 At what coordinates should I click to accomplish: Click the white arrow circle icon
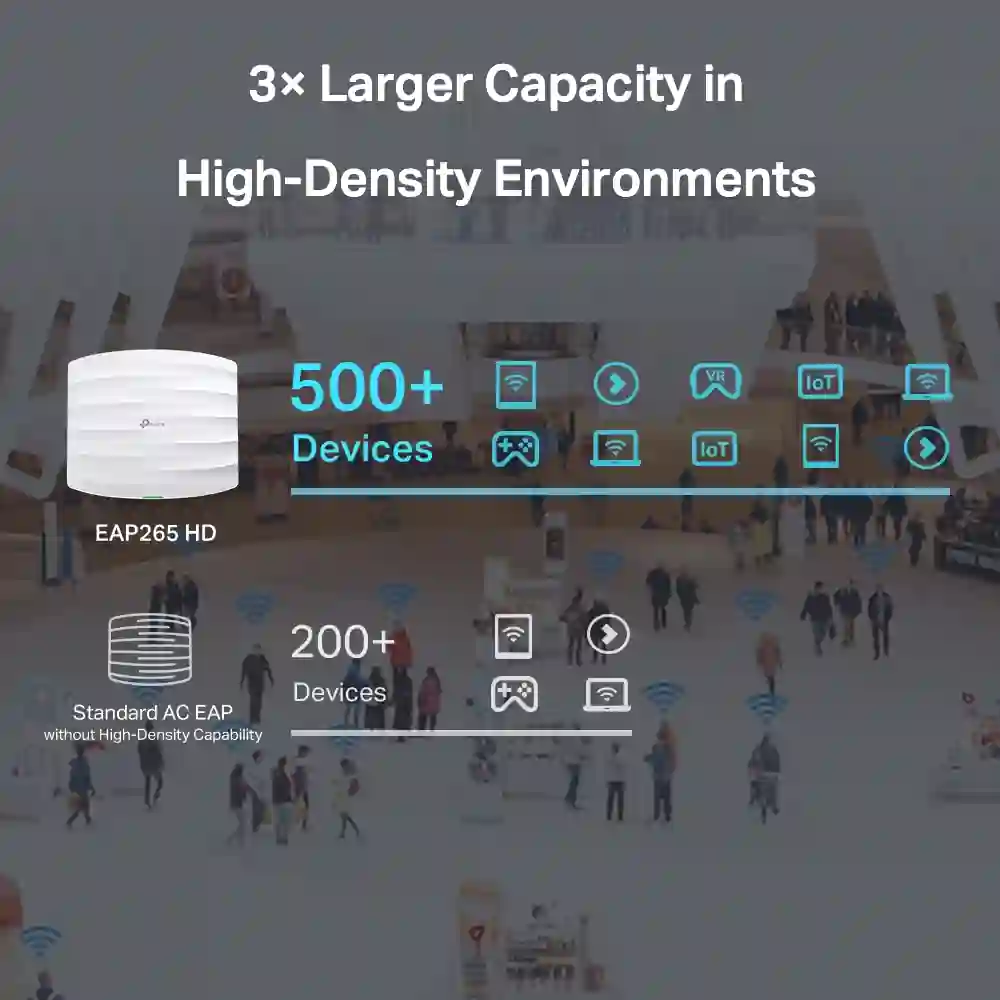click(608, 635)
